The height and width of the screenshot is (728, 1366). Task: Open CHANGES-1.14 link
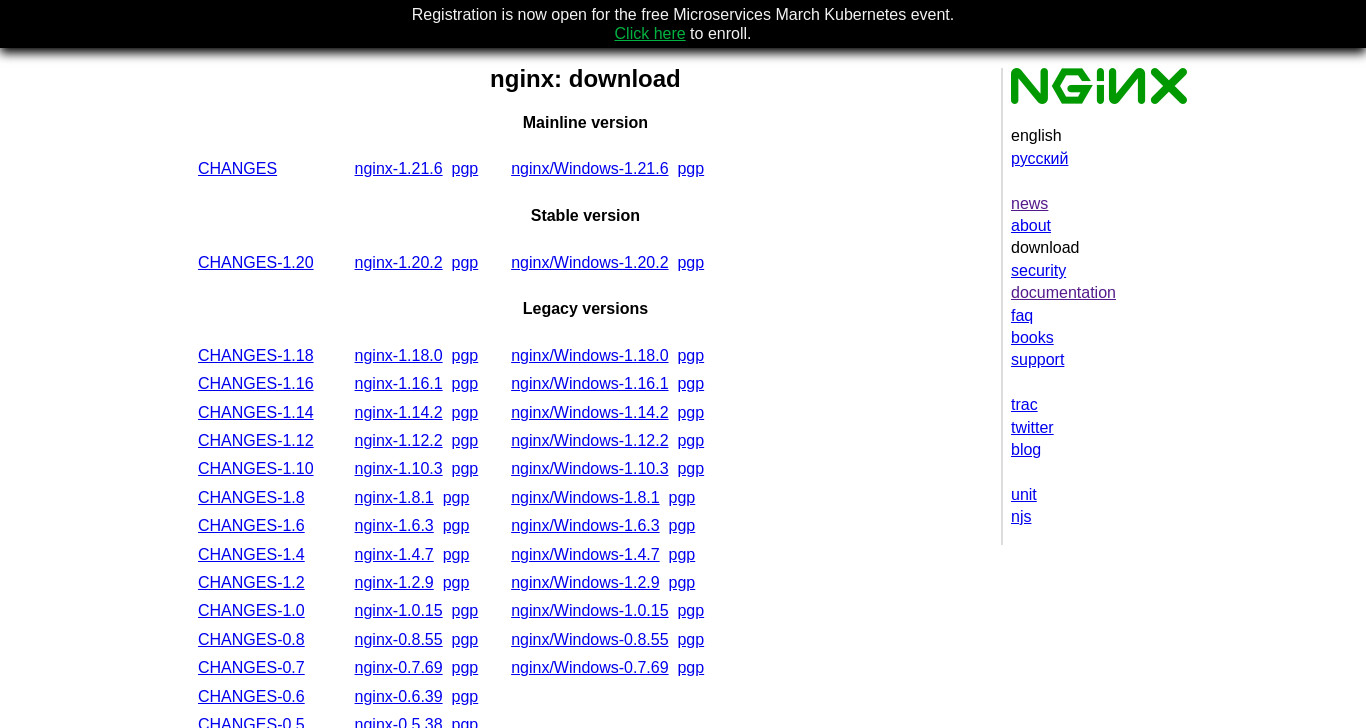[256, 413]
